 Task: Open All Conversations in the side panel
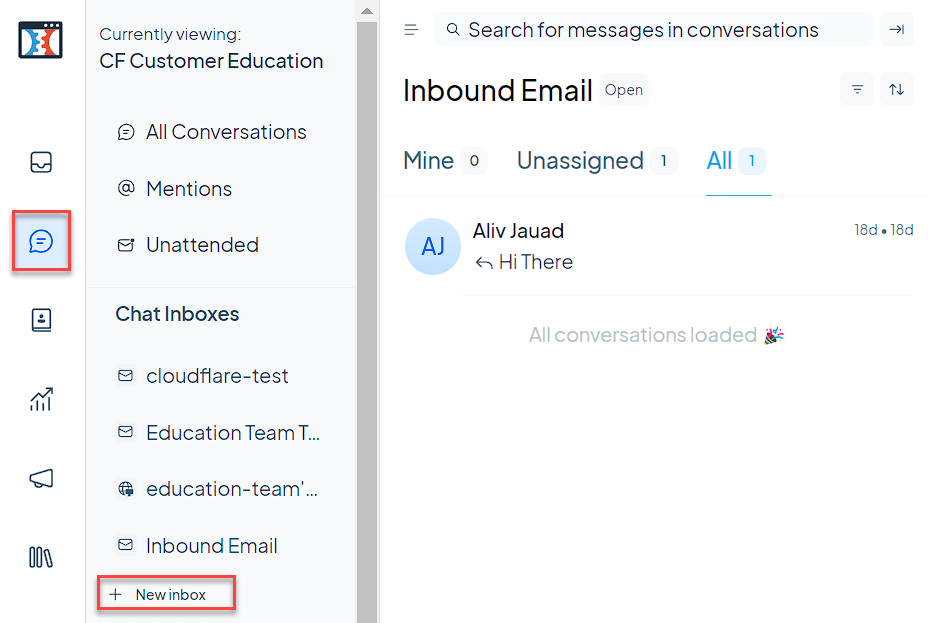click(226, 131)
